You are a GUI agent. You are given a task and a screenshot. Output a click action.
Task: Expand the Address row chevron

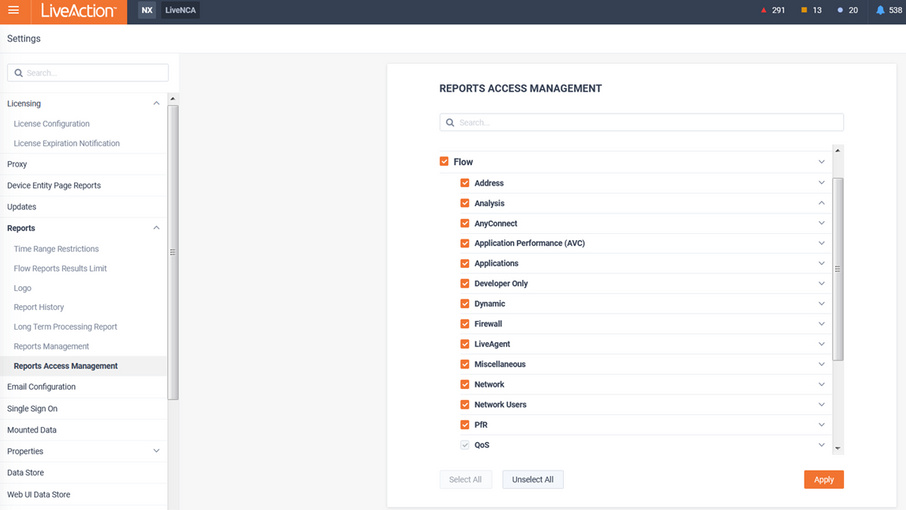pos(821,183)
